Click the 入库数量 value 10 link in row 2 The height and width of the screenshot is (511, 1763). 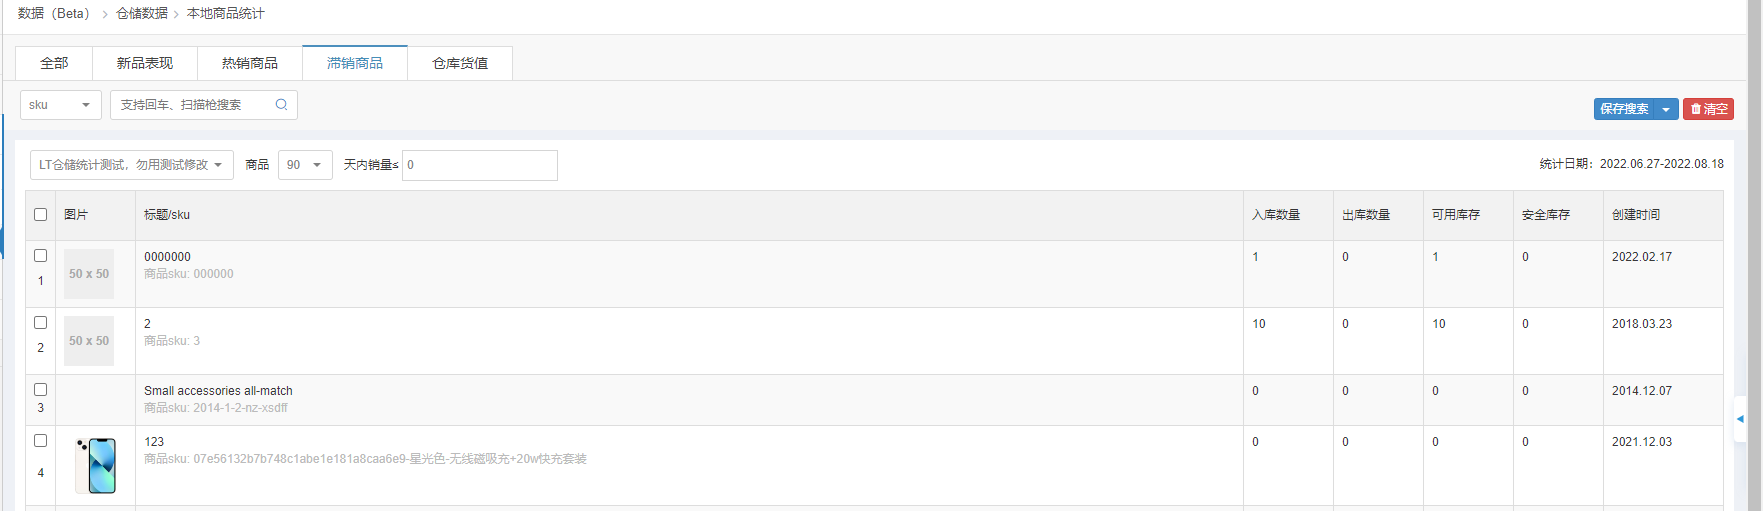point(1259,324)
